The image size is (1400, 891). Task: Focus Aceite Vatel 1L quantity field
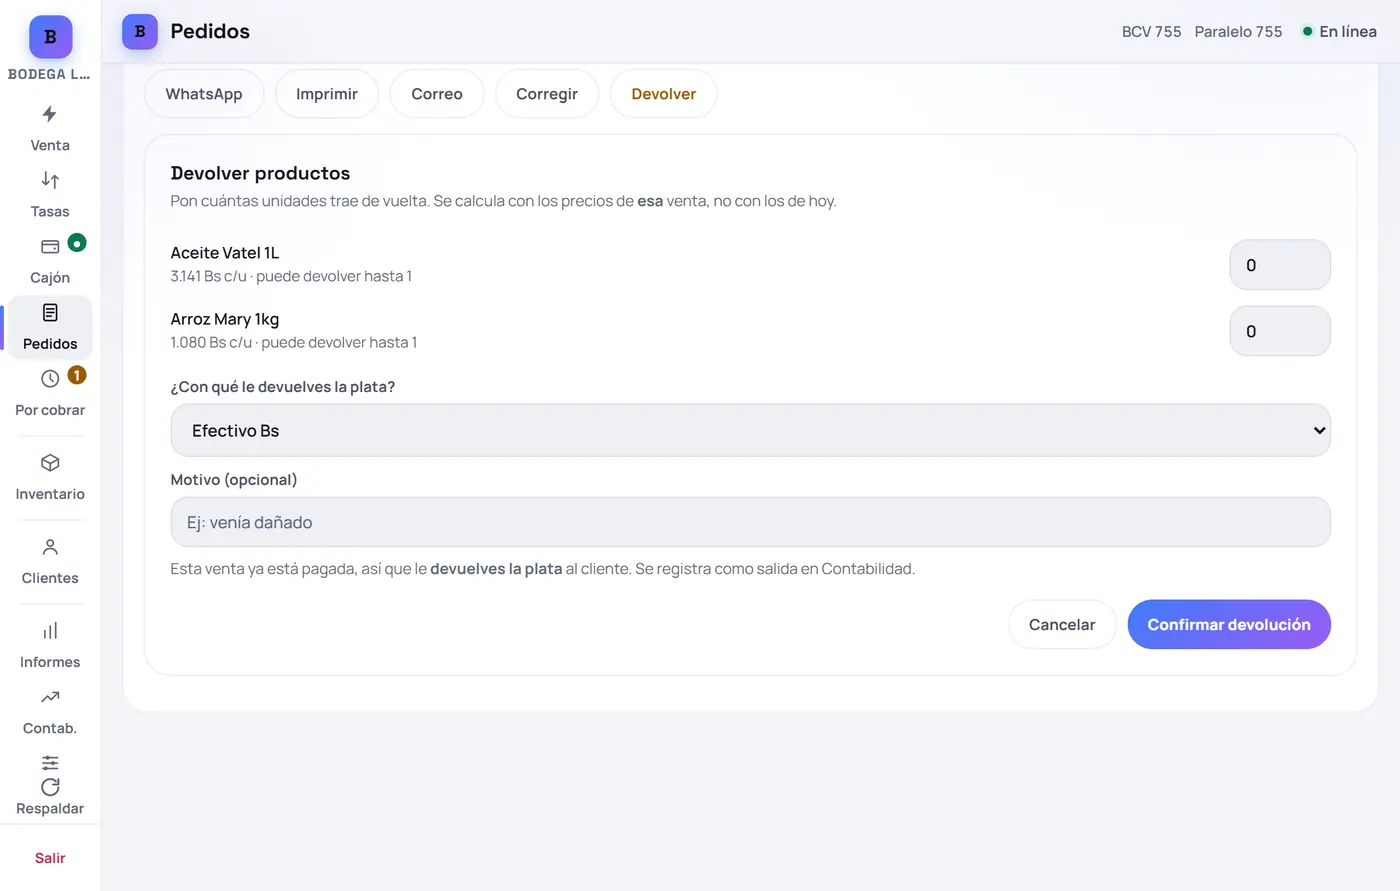pos(1280,265)
